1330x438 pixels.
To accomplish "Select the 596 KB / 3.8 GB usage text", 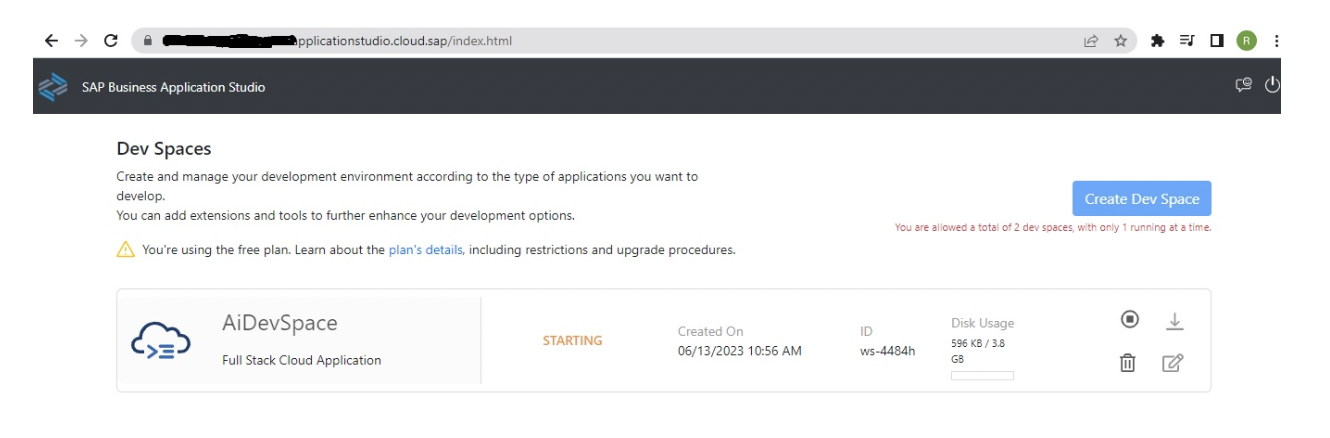I will click(978, 350).
